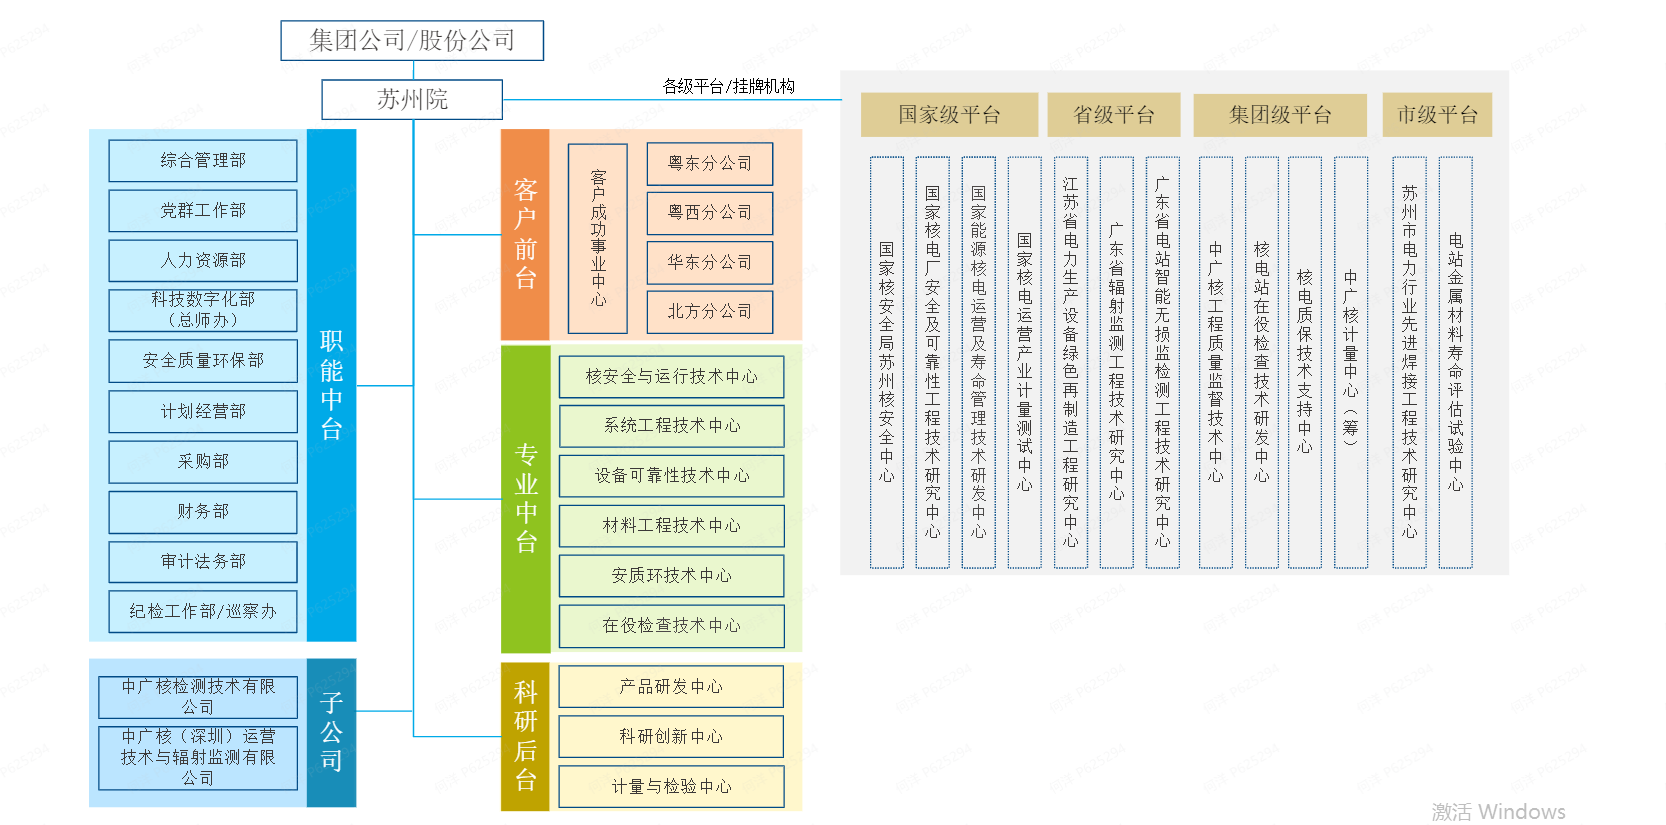Select 国家核电厂安全及可靠性工程技术研究中心 column

[x=933, y=363]
